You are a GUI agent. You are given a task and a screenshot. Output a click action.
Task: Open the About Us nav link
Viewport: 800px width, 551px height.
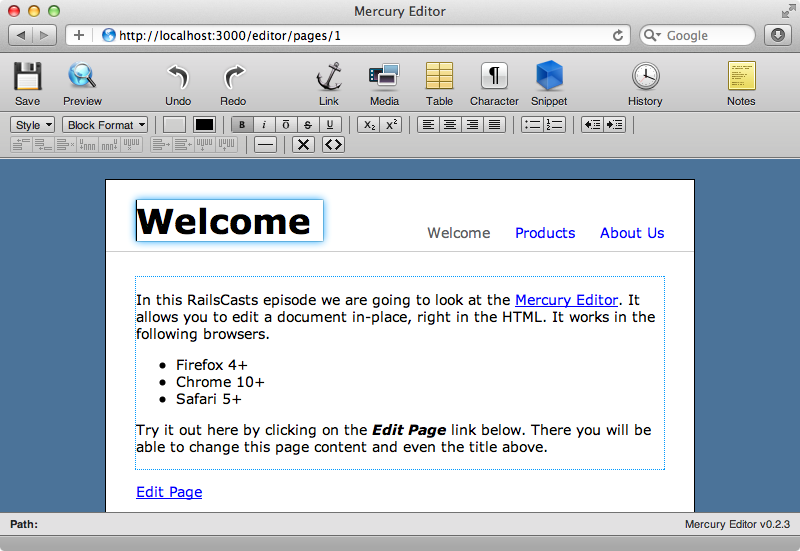coord(632,233)
